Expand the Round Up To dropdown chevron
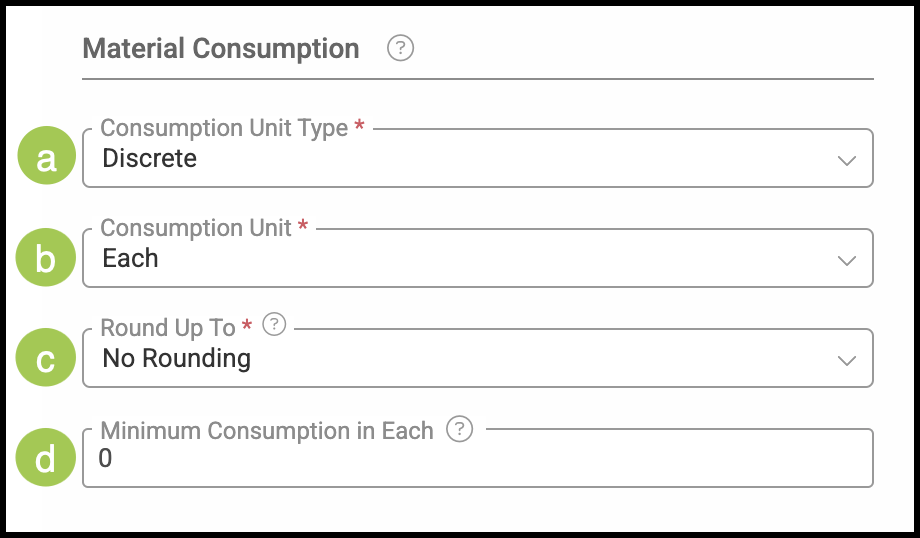 pyautogui.click(x=846, y=360)
